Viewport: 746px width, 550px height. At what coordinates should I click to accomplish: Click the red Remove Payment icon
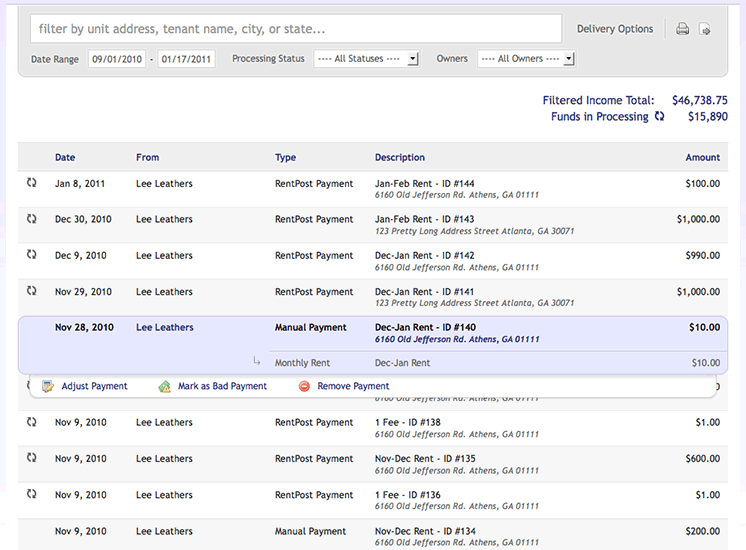304,386
